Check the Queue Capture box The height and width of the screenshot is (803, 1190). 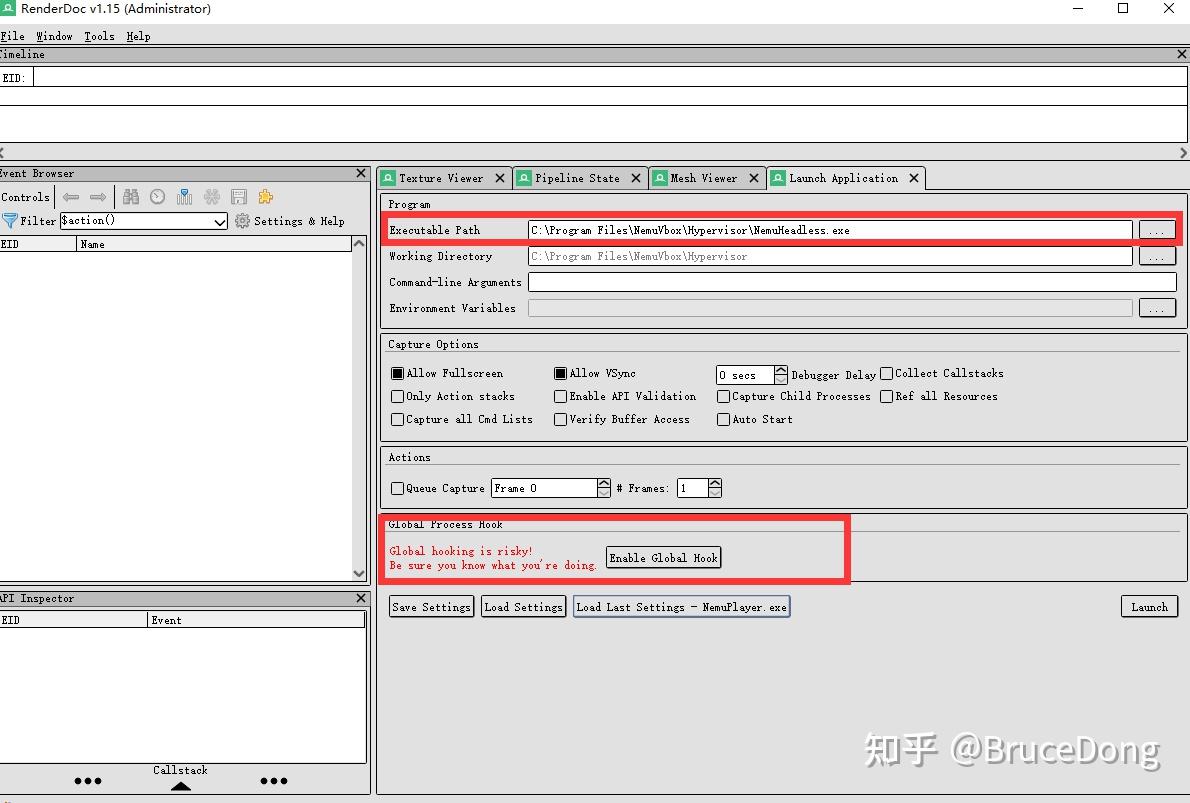point(397,488)
